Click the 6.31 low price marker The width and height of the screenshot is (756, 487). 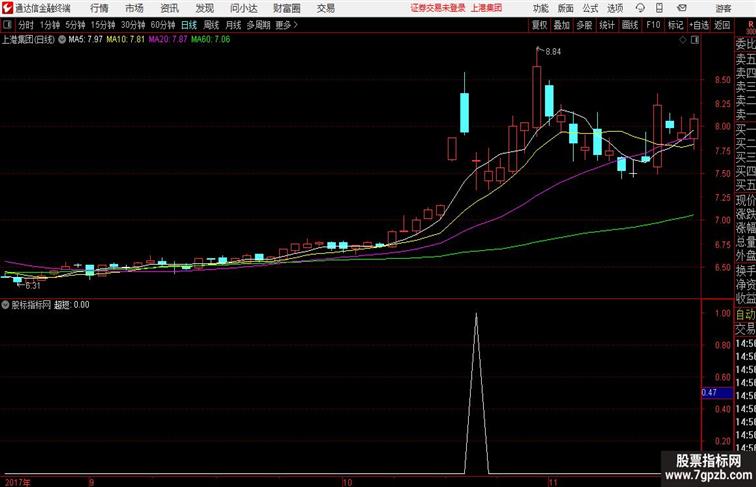coord(33,285)
